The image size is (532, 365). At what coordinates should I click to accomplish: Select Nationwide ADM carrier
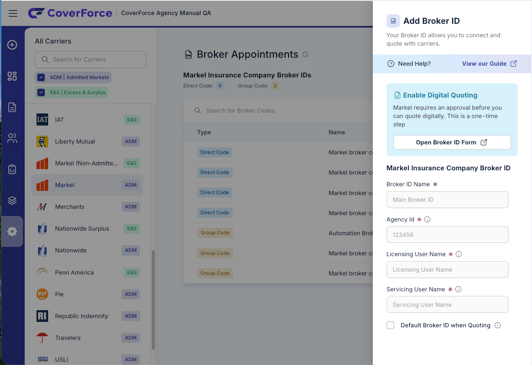(88, 250)
